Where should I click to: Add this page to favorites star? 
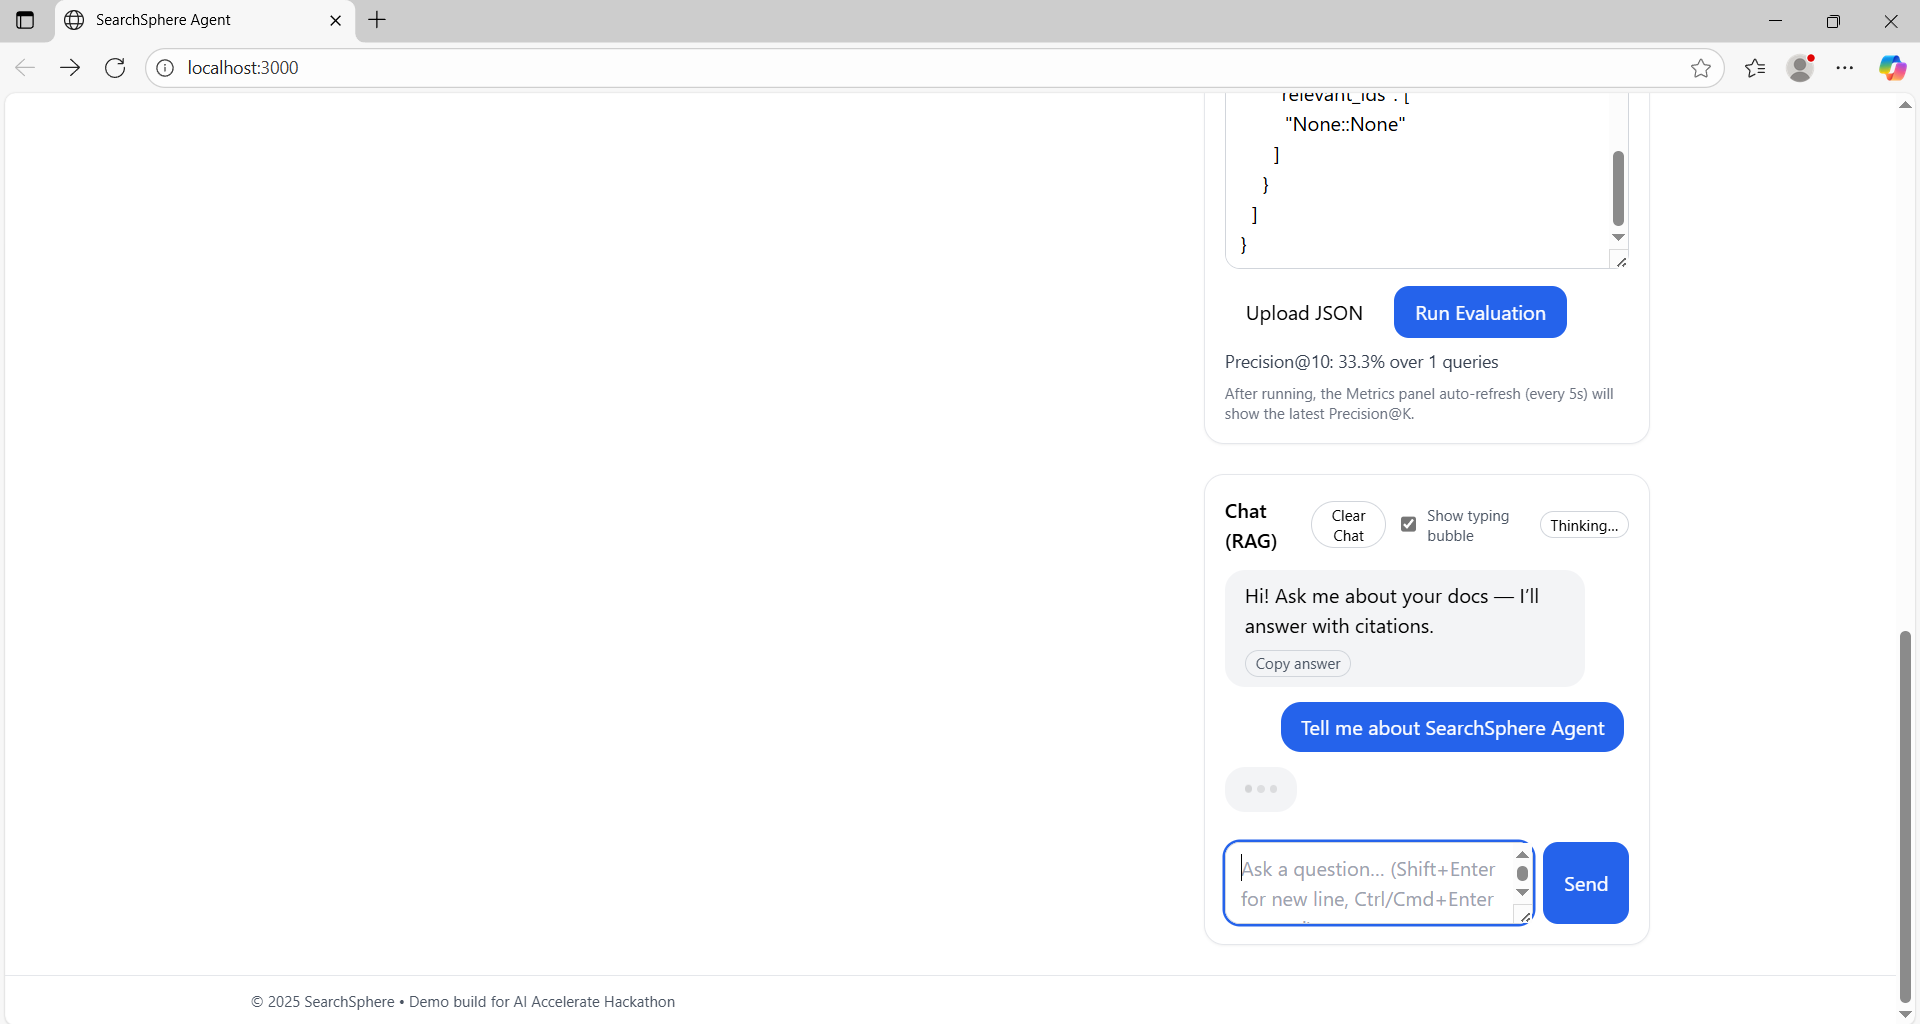1700,68
